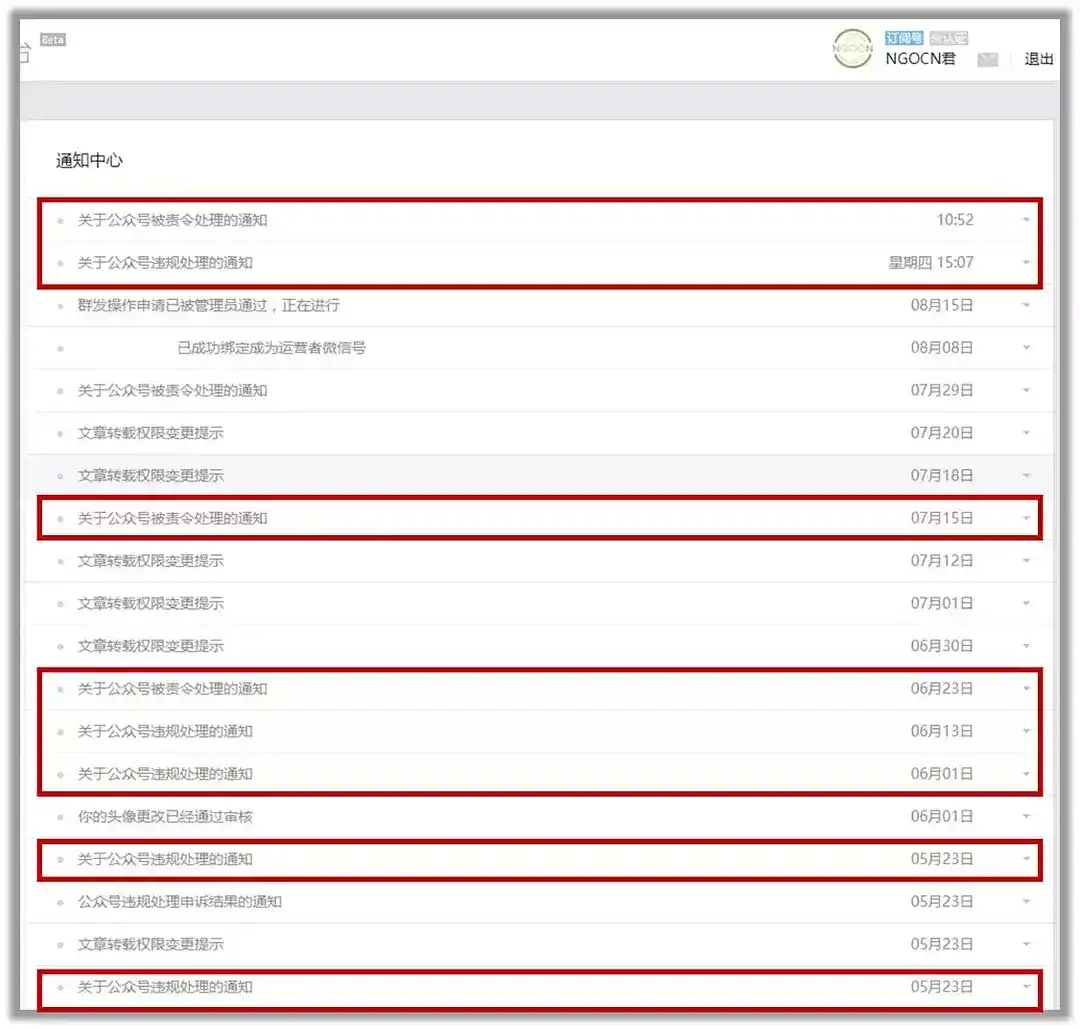Click the NGOCN君 account name
This screenshot has width=1080, height=1029.
point(920,59)
